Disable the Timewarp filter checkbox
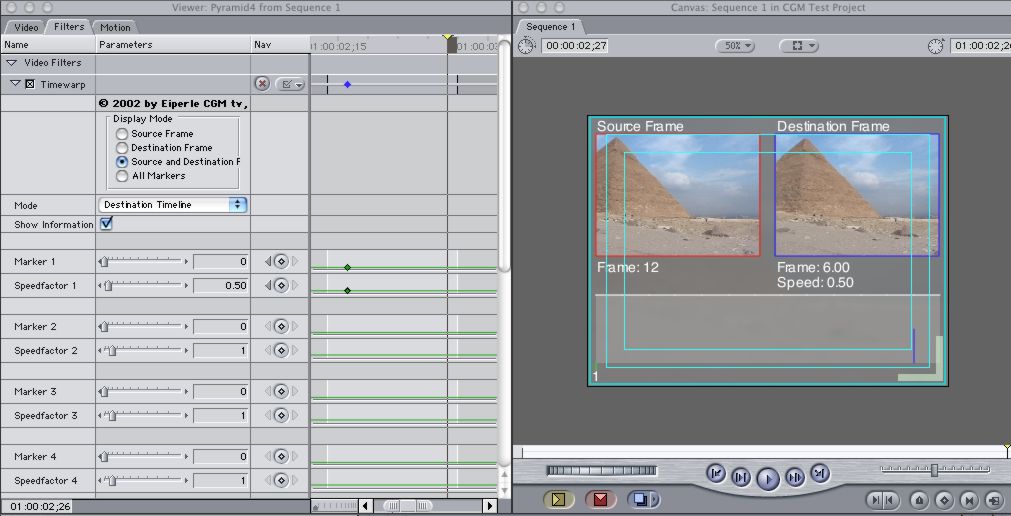 pos(30,84)
